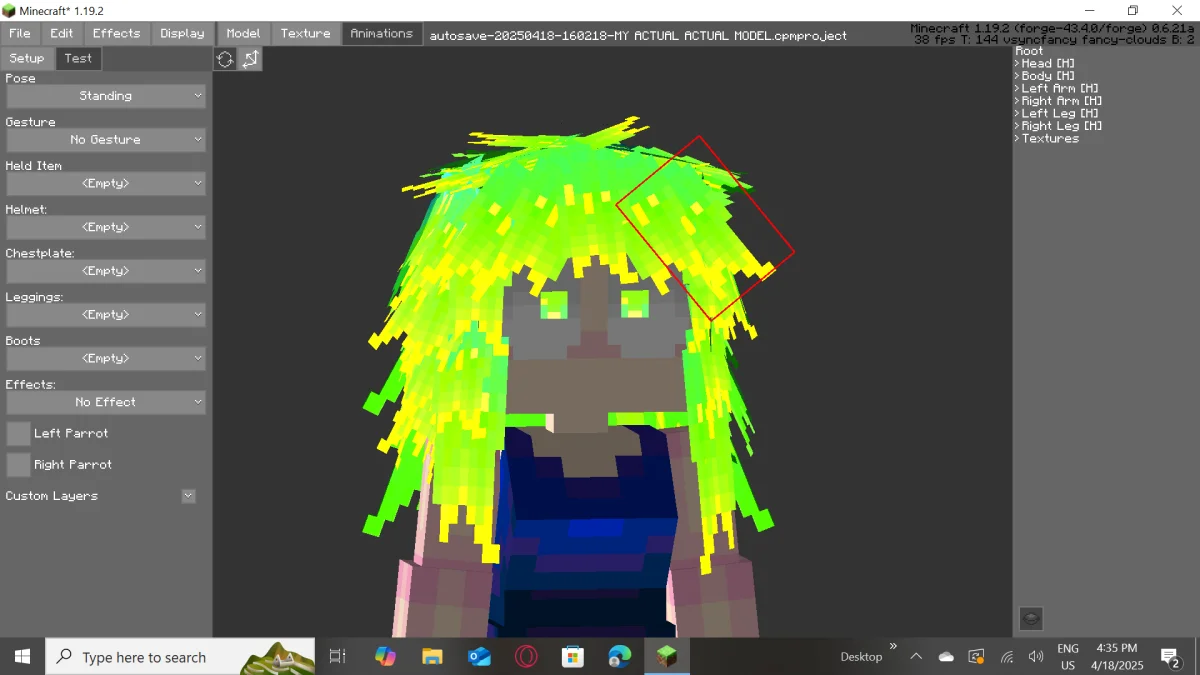
Task: Open Microsoft Store from taskbar
Action: tap(573, 657)
